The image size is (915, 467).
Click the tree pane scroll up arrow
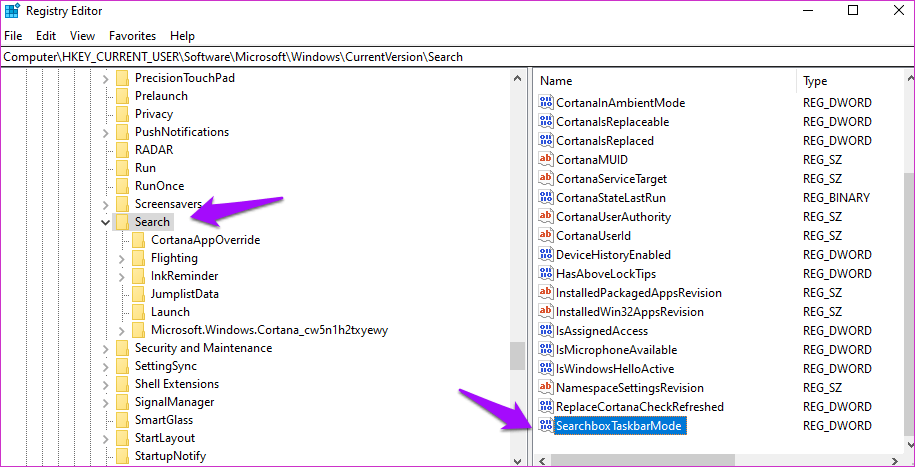click(x=517, y=77)
